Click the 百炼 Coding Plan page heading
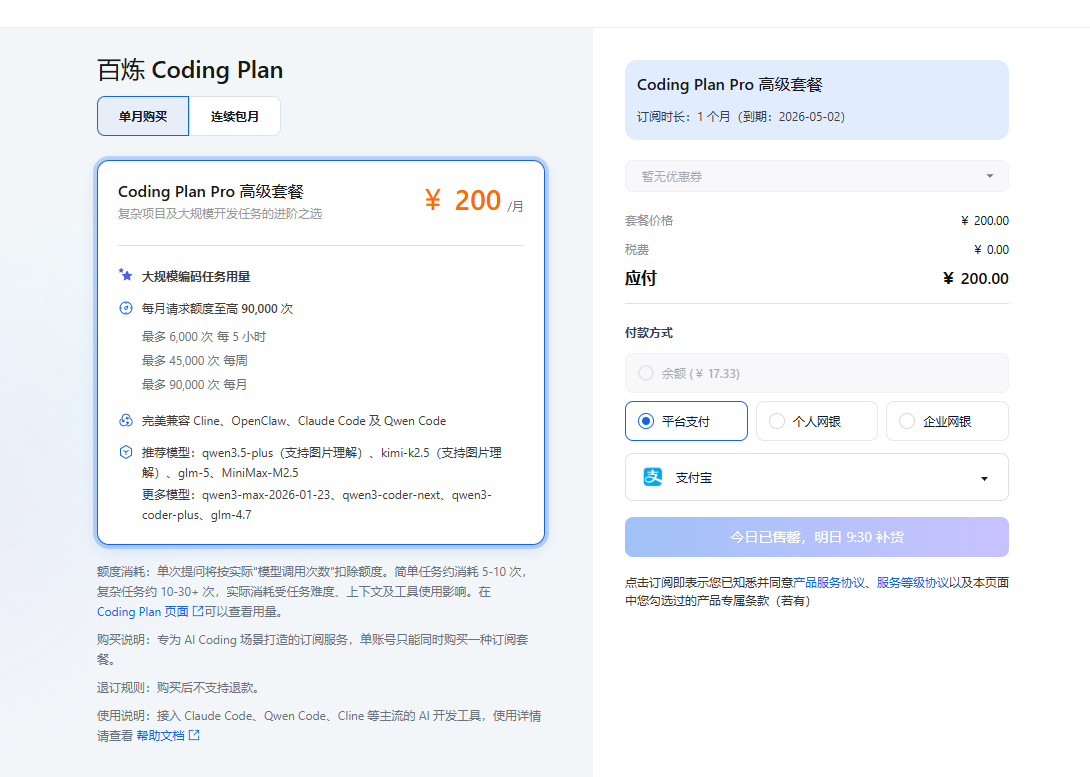The height and width of the screenshot is (777, 1090). click(190, 69)
